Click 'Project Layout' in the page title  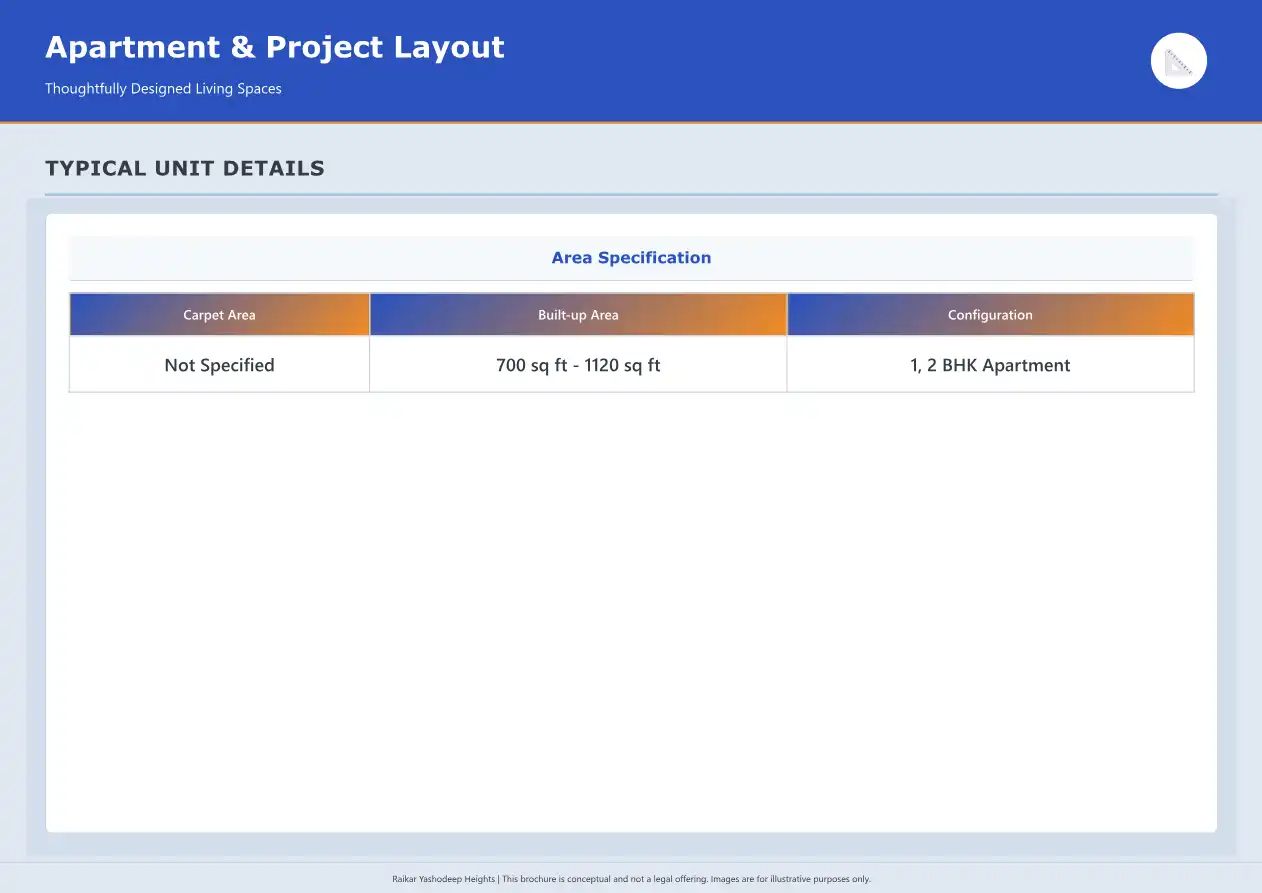[385, 47]
